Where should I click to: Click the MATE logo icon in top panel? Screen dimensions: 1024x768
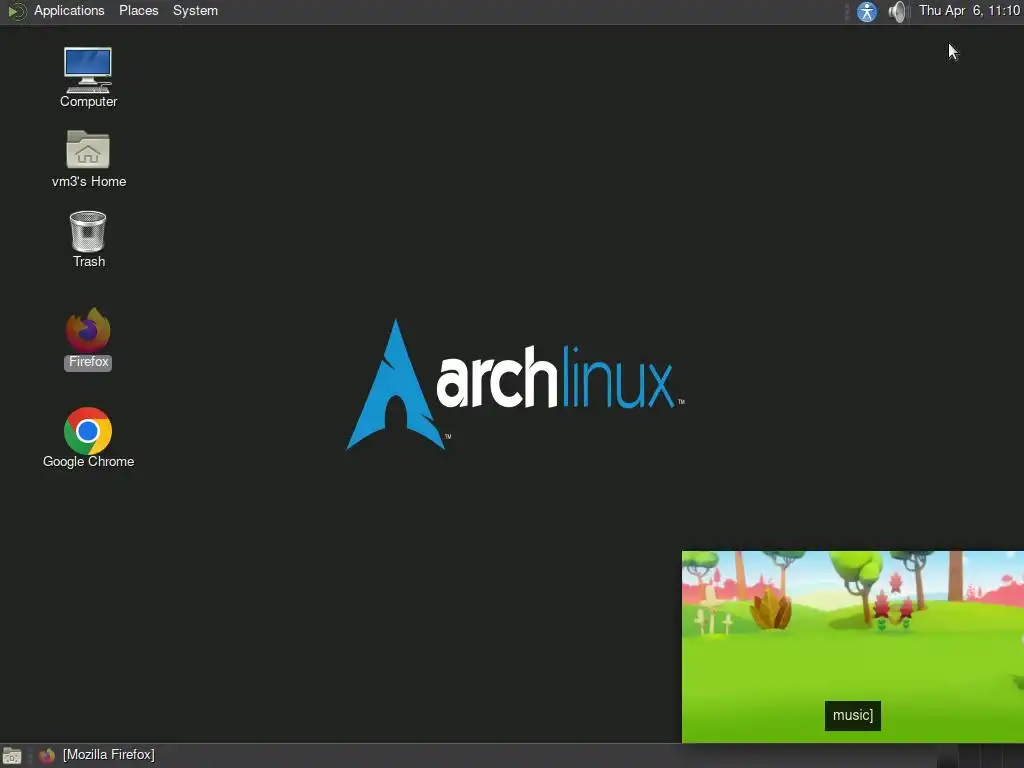[x=16, y=11]
